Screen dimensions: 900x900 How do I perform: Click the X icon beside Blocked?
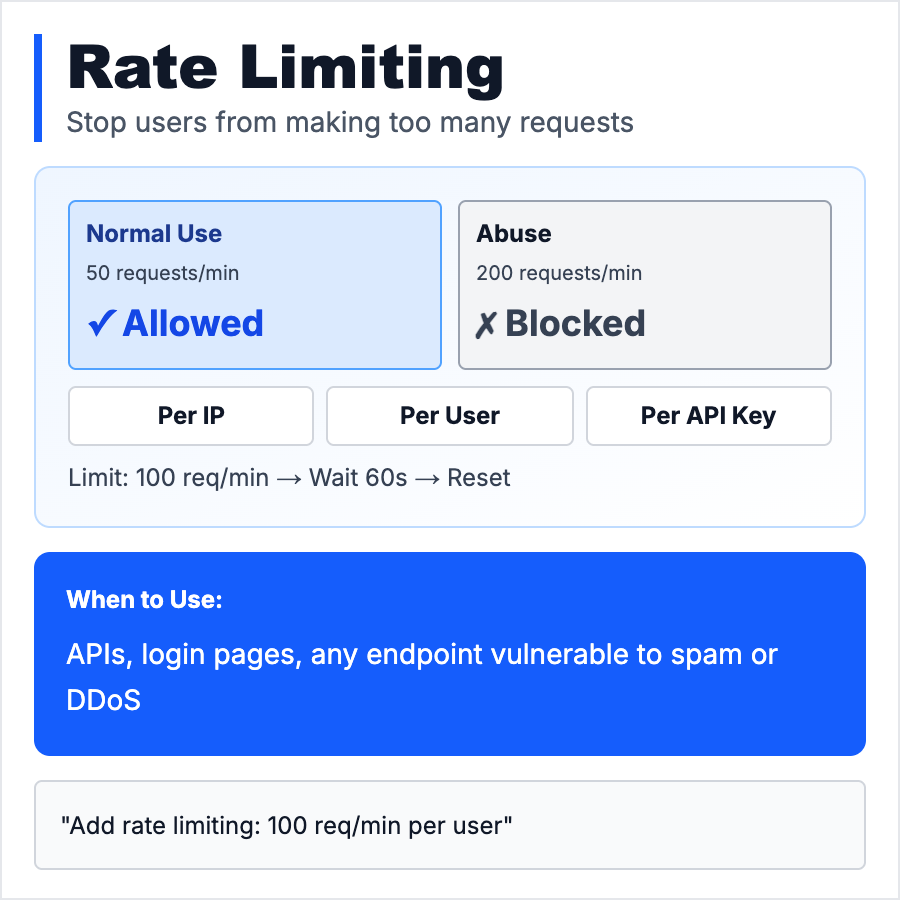tap(486, 325)
